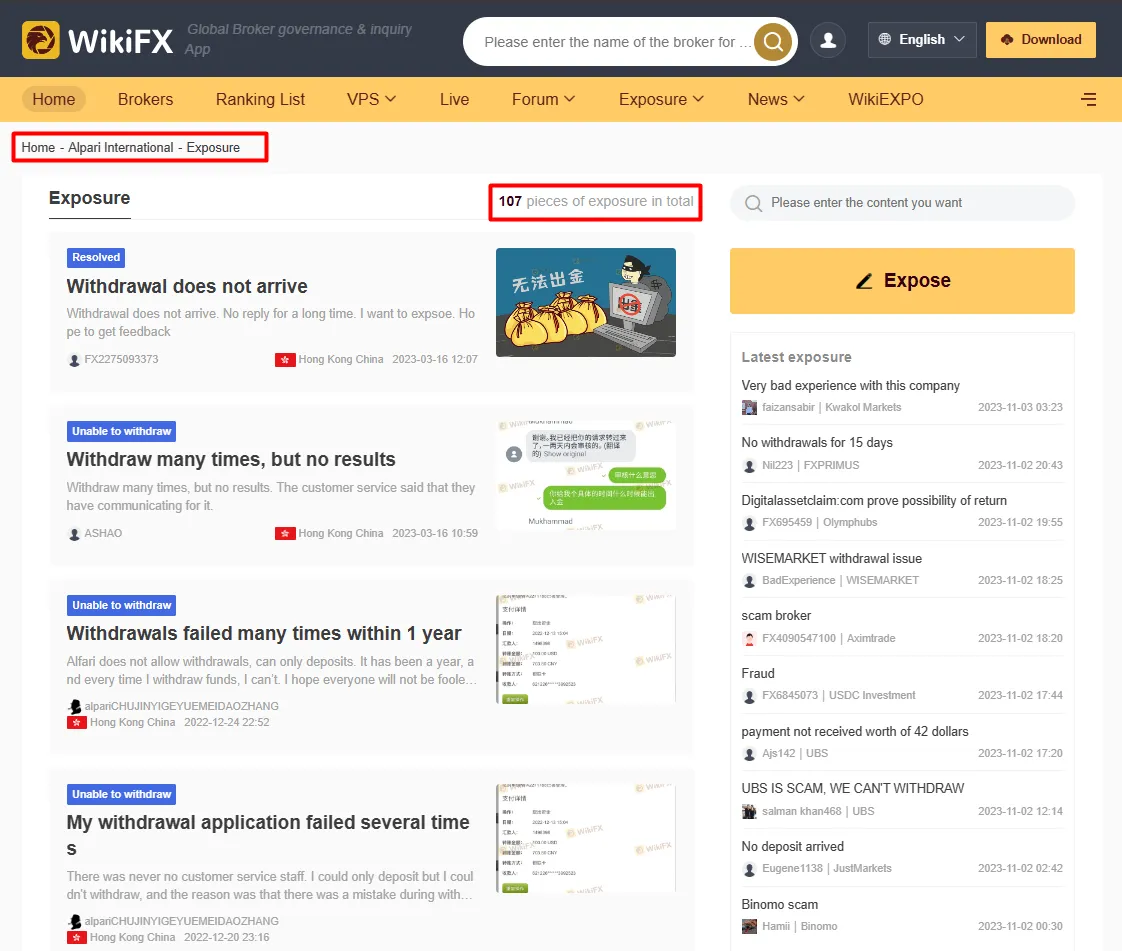Expand the Exposure nav dropdown
This screenshot has width=1122, height=951.
tap(661, 99)
